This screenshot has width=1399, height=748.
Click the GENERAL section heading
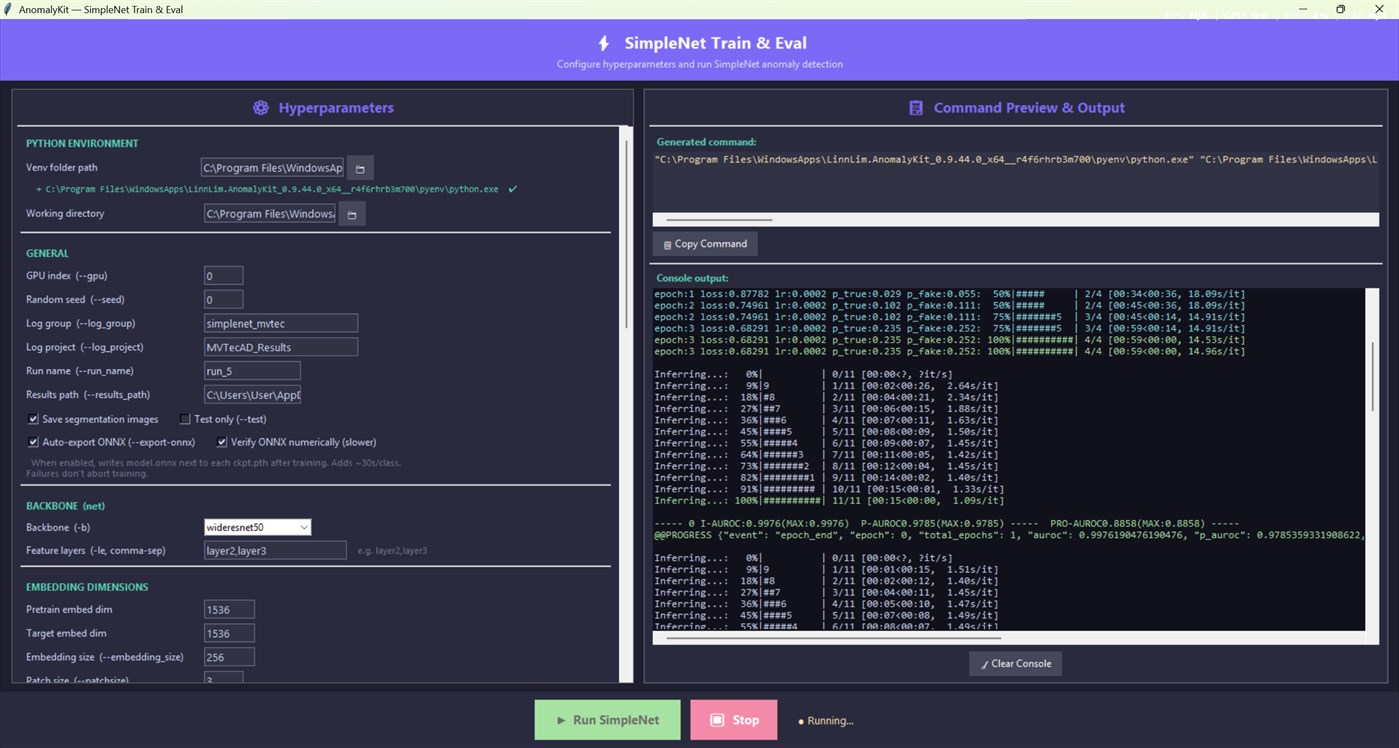(47, 254)
